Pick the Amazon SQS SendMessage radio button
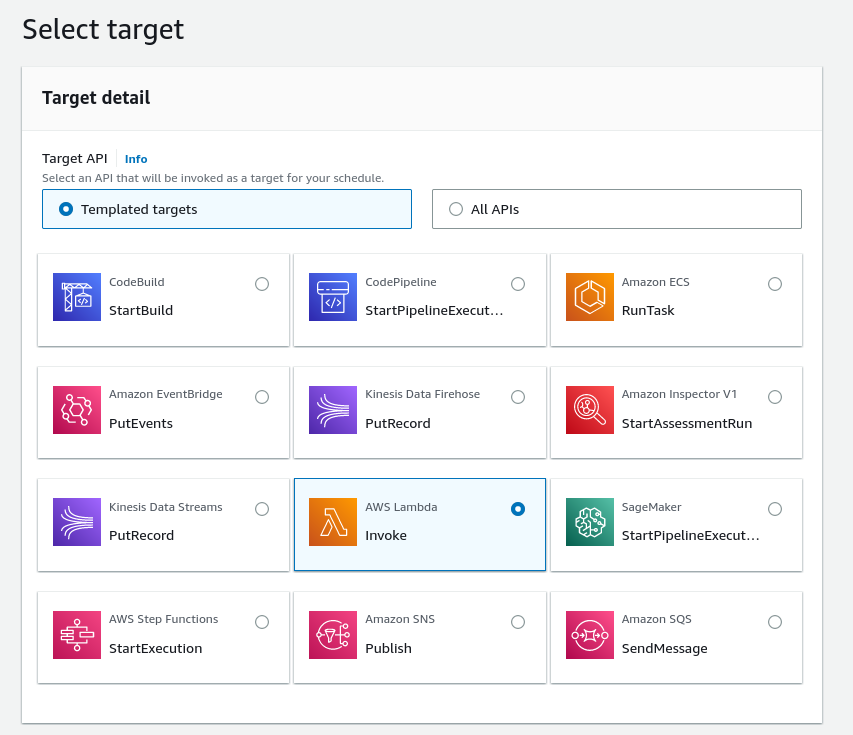The width and height of the screenshot is (853, 735). [x=775, y=622]
